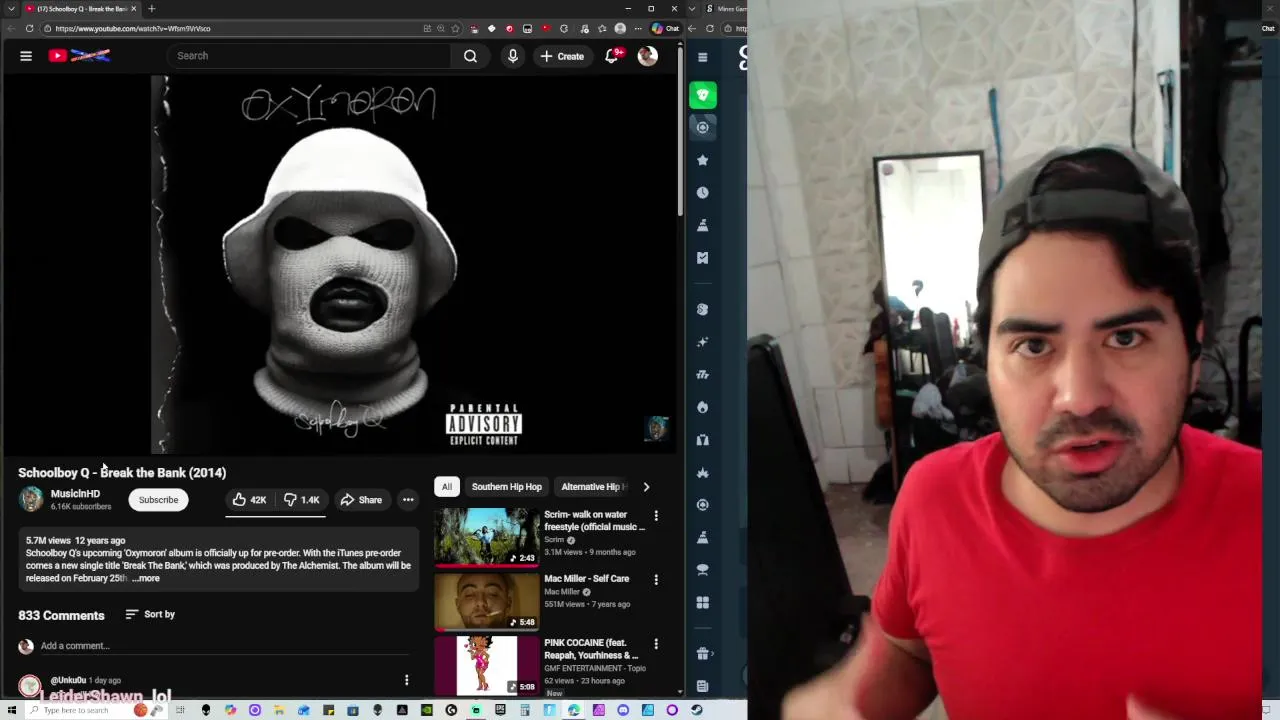Open options menu for @Unku0u comment

pyautogui.click(x=406, y=681)
